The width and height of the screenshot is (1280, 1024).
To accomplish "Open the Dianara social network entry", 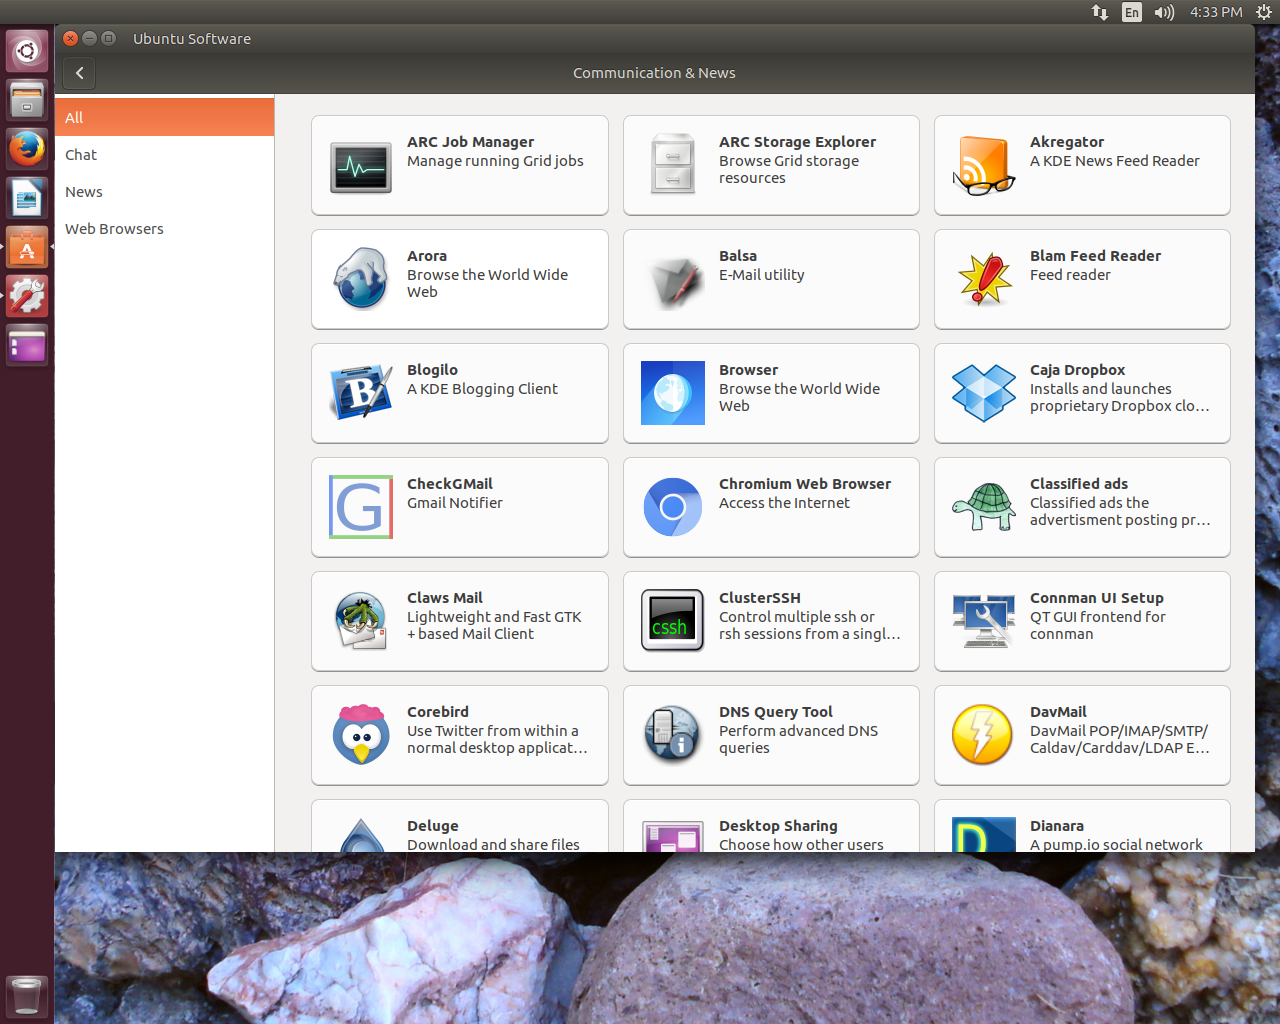I will coord(1082,826).
